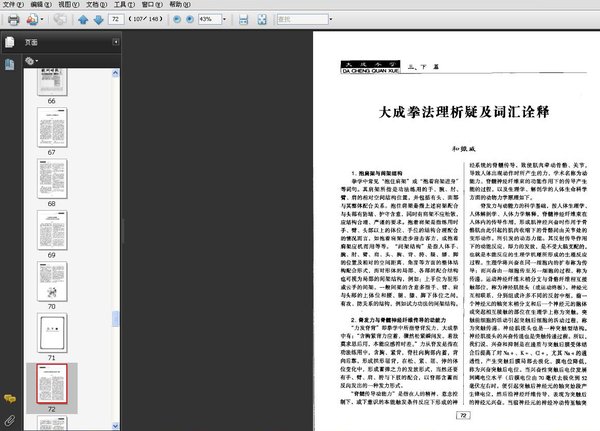Collapse the Pages panel with its arrow button
This screenshot has width=600, height=431.
[x=116, y=42]
